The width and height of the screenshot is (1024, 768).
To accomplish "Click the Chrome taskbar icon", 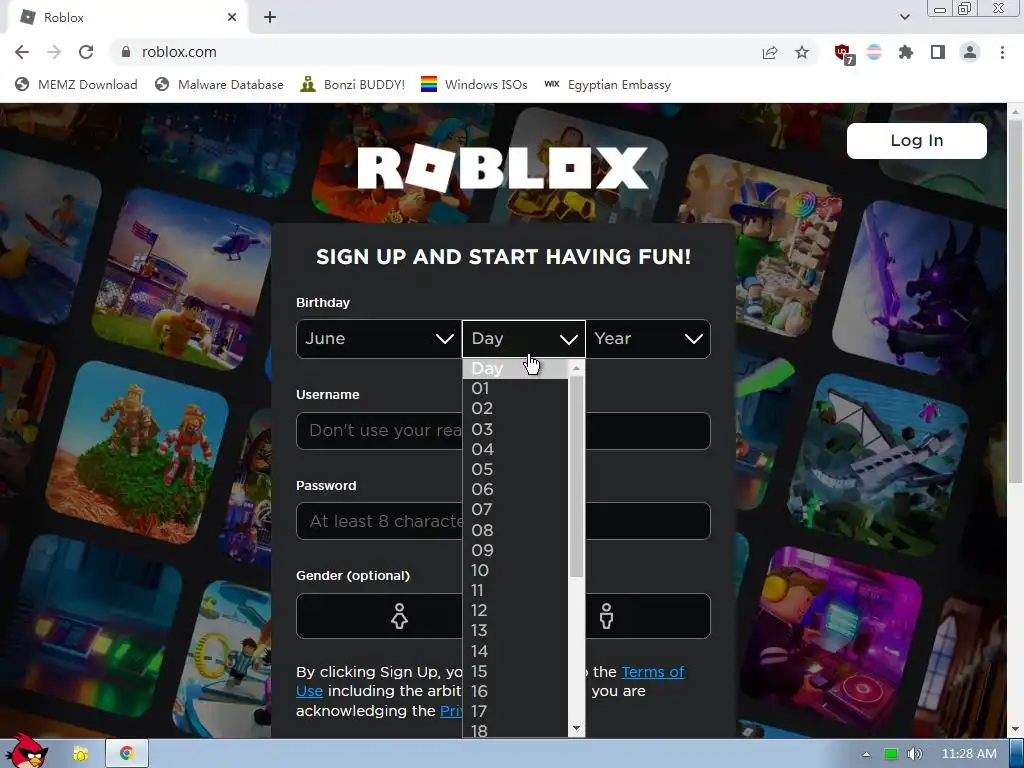I will (x=127, y=754).
